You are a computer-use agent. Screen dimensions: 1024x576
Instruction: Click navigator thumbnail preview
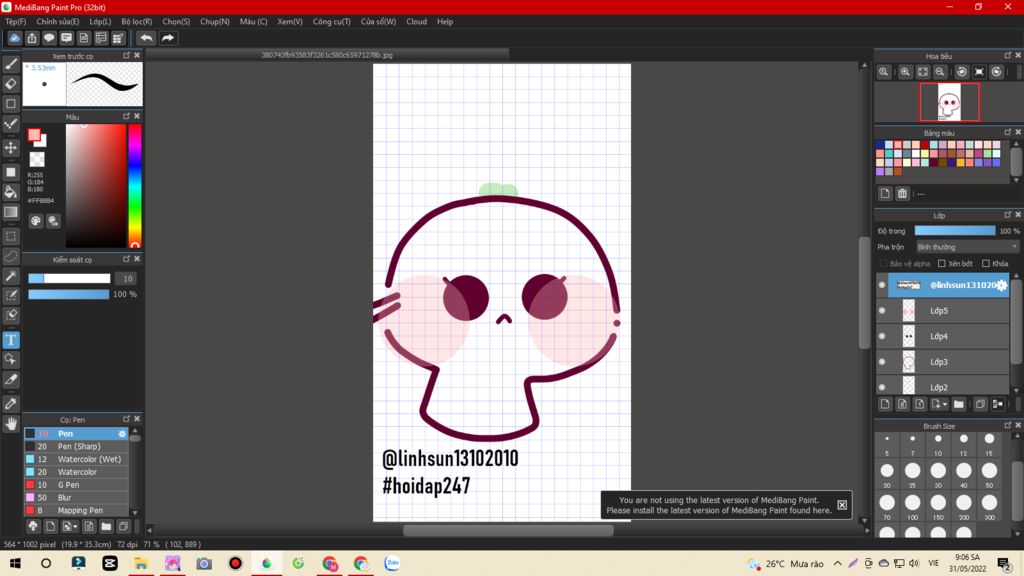950,102
